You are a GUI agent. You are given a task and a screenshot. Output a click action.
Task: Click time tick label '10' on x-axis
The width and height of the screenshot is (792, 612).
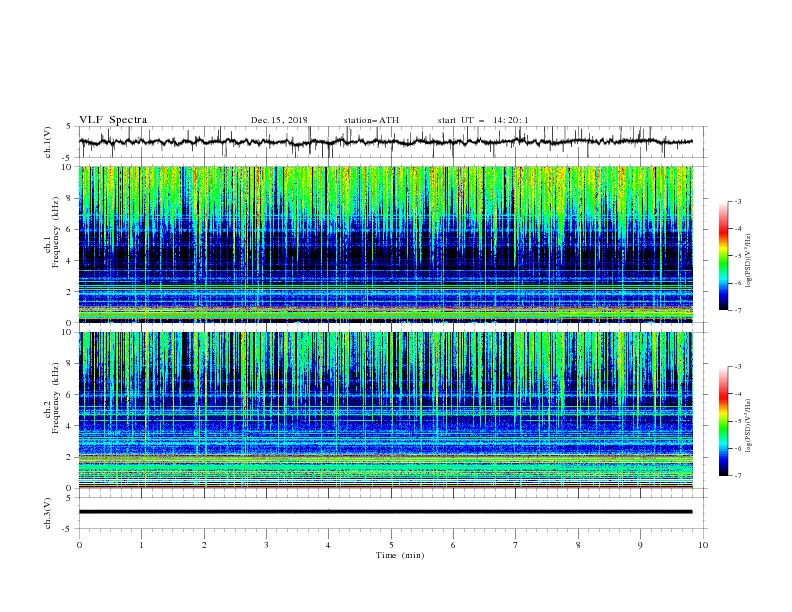(703, 545)
